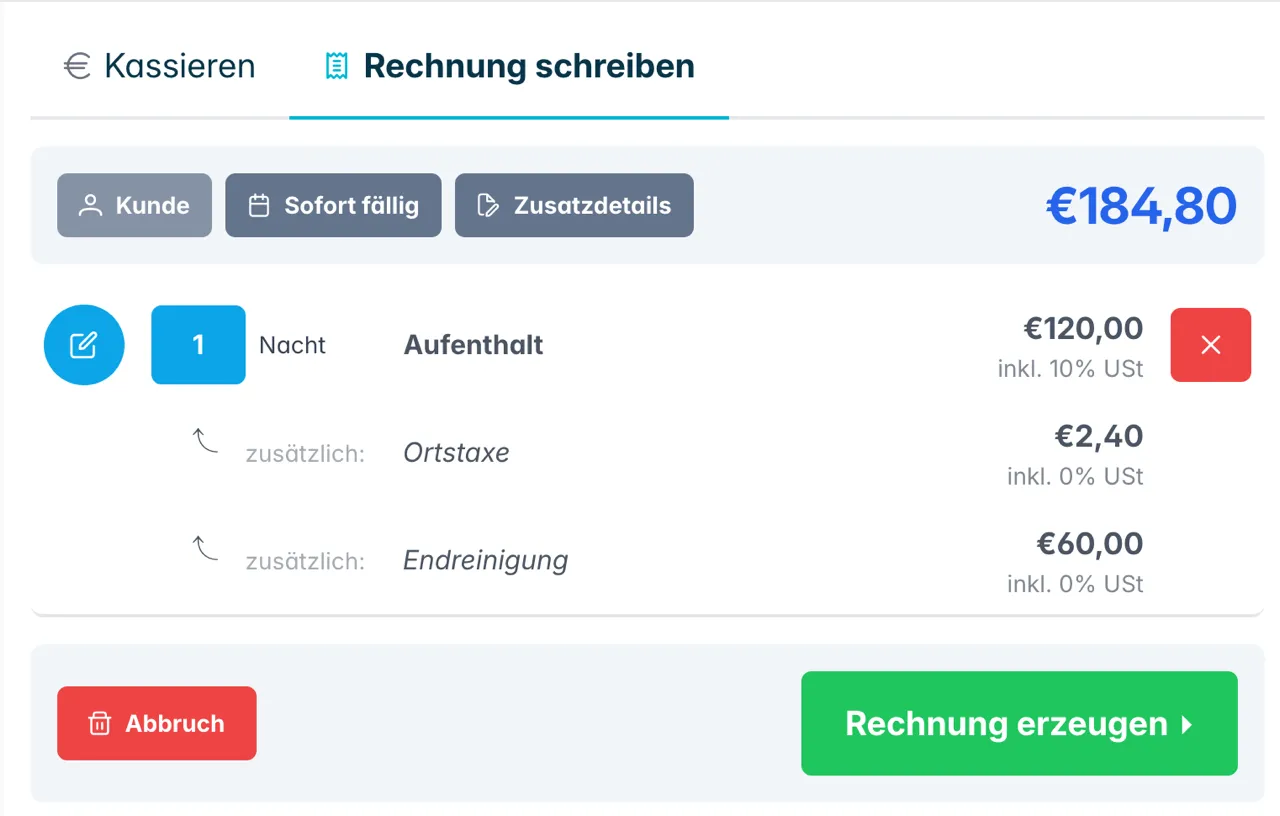
Task: Delete the Aufenthalt line with the red X
Action: (1210, 344)
